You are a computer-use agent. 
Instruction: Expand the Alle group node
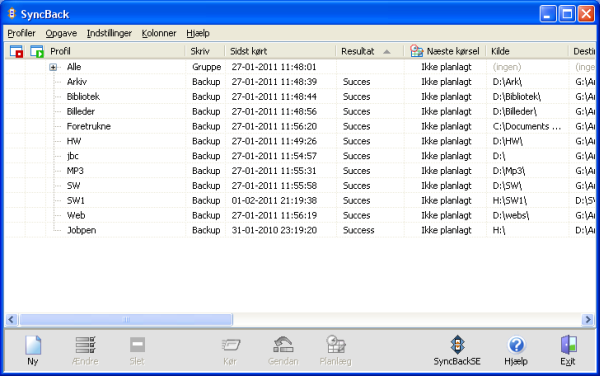point(53,67)
